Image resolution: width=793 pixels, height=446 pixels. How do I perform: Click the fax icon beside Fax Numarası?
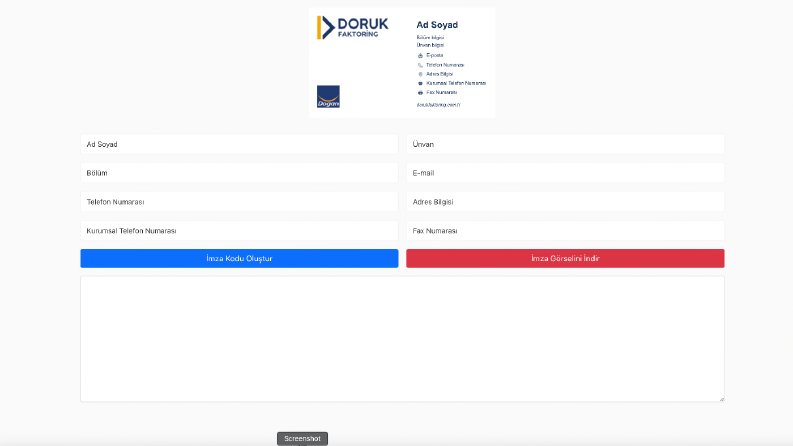tap(420, 93)
